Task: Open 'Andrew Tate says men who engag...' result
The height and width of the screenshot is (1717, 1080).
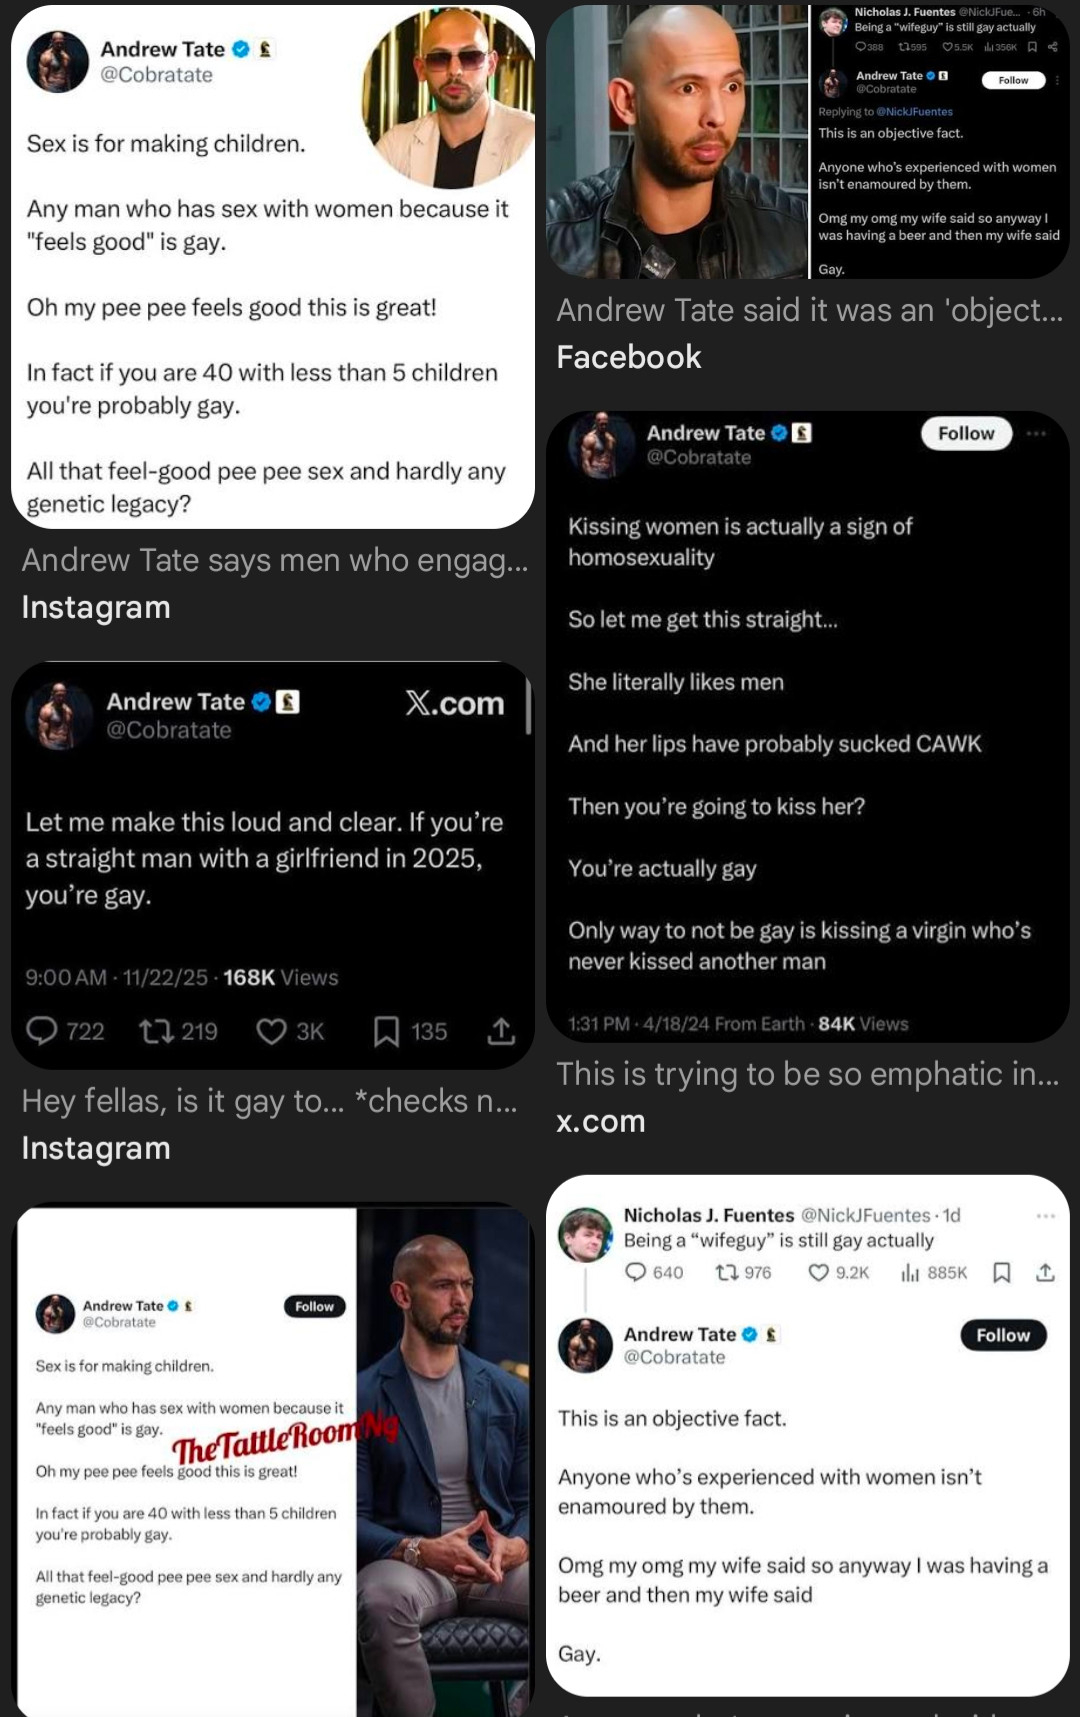Action: [x=275, y=560]
